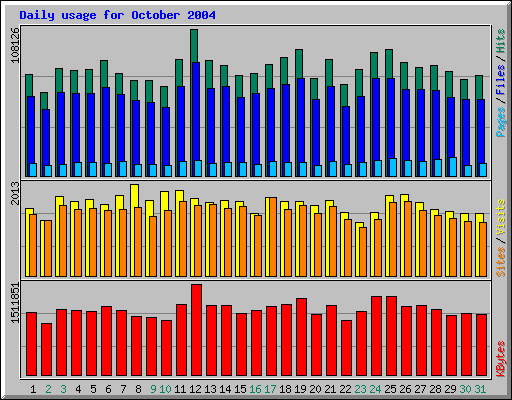The width and height of the screenshot is (512, 400).
Task: Click the tallest red KBytes bar on day 12
Action: pos(196,330)
